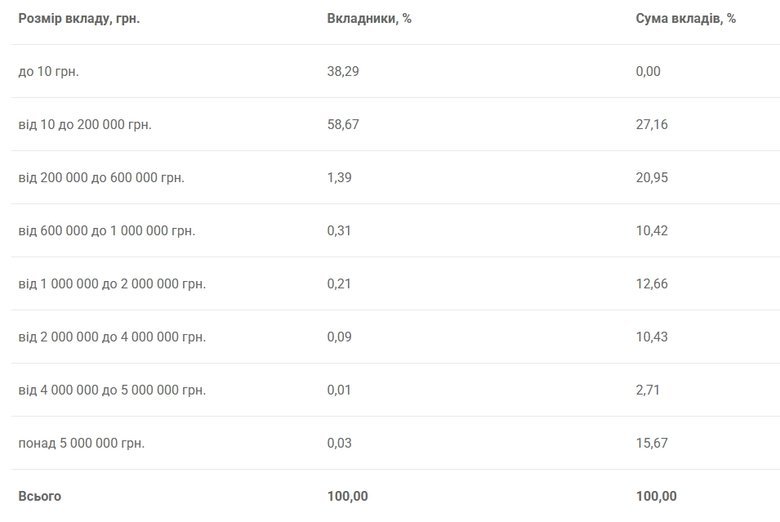Click the 0,09 depositors value
Viewport: 780px width, 522px height.
point(340,337)
